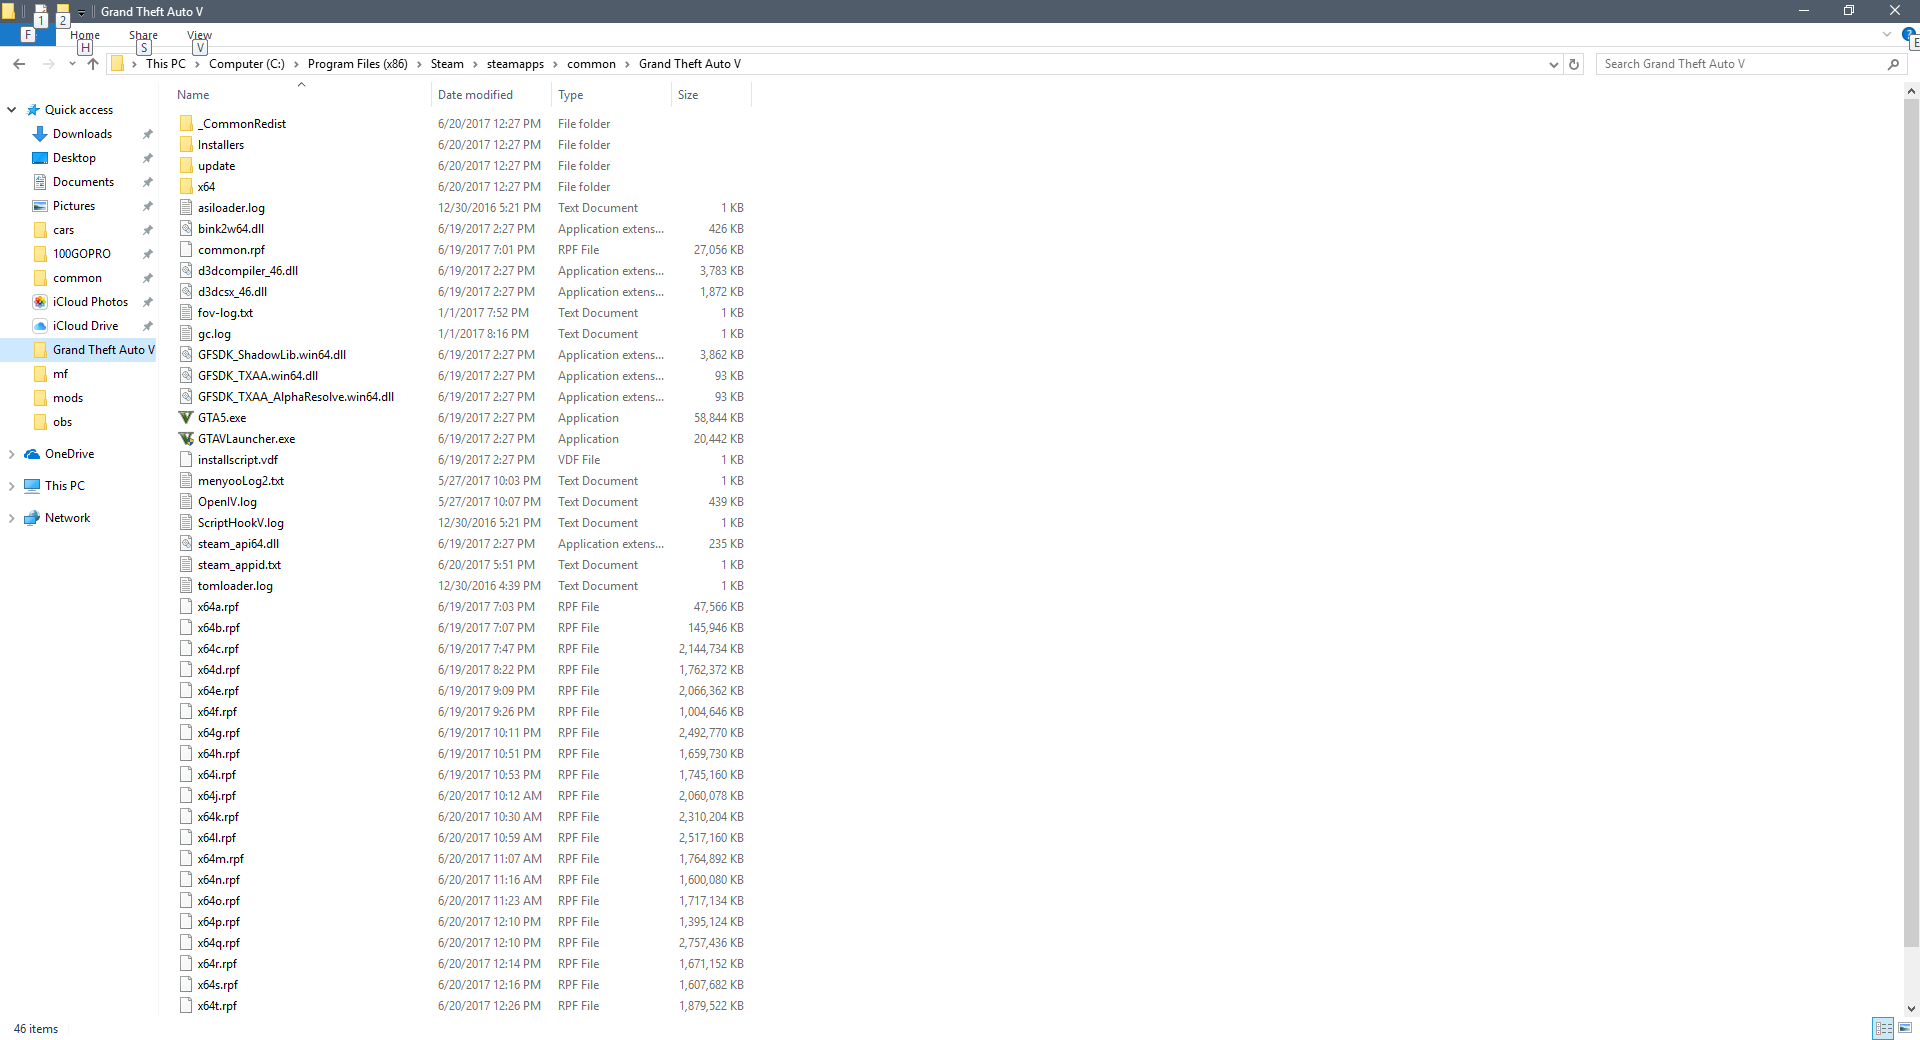
Task: Expand the Network tree node
Action: click(x=11, y=518)
